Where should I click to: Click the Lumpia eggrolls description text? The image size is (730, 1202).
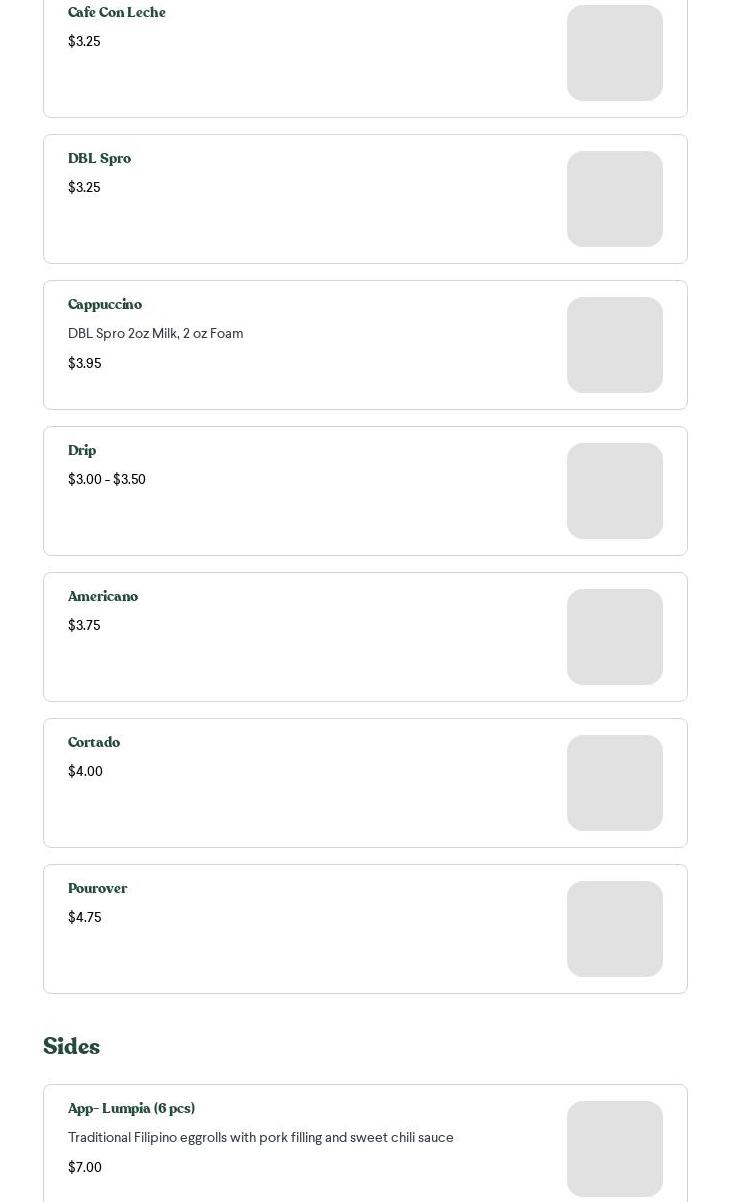[x=260, y=1138]
